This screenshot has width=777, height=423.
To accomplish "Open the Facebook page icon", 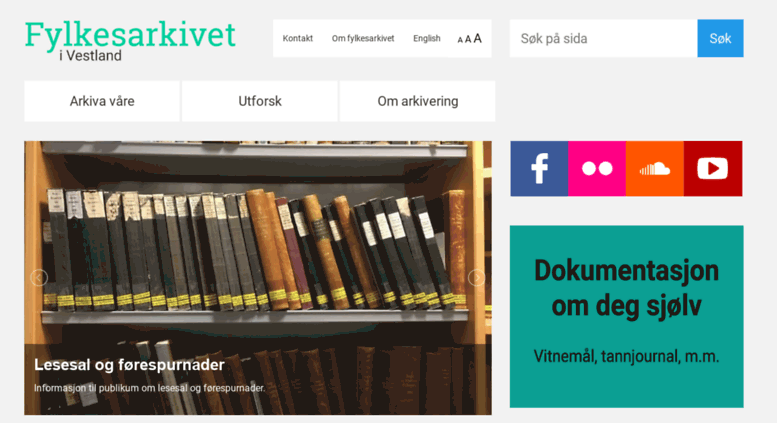I will (x=539, y=168).
